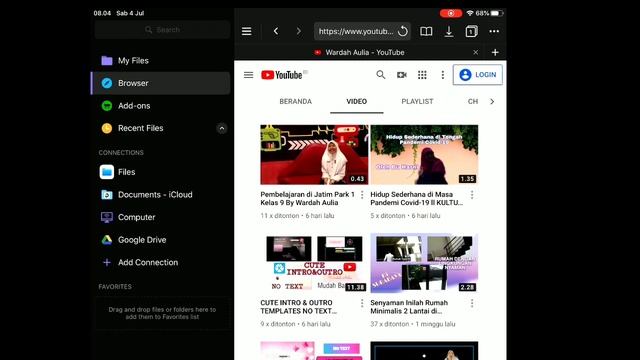Screen dimensions: 640x360
Task: Open the YouTube guide hamburger menu
Action: (x=248, y=75)
